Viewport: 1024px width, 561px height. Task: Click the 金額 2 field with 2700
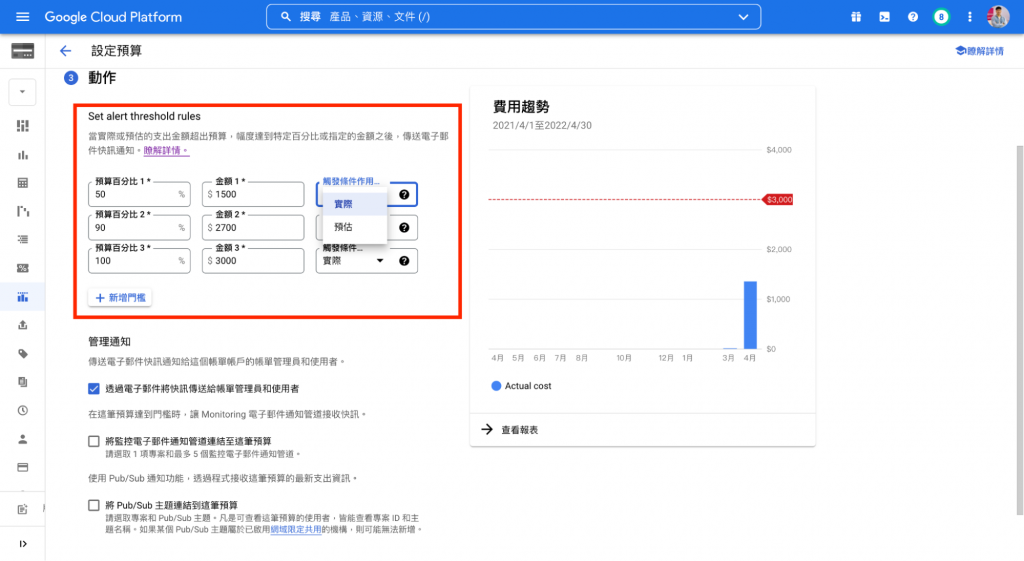click(x=253, y=228)
